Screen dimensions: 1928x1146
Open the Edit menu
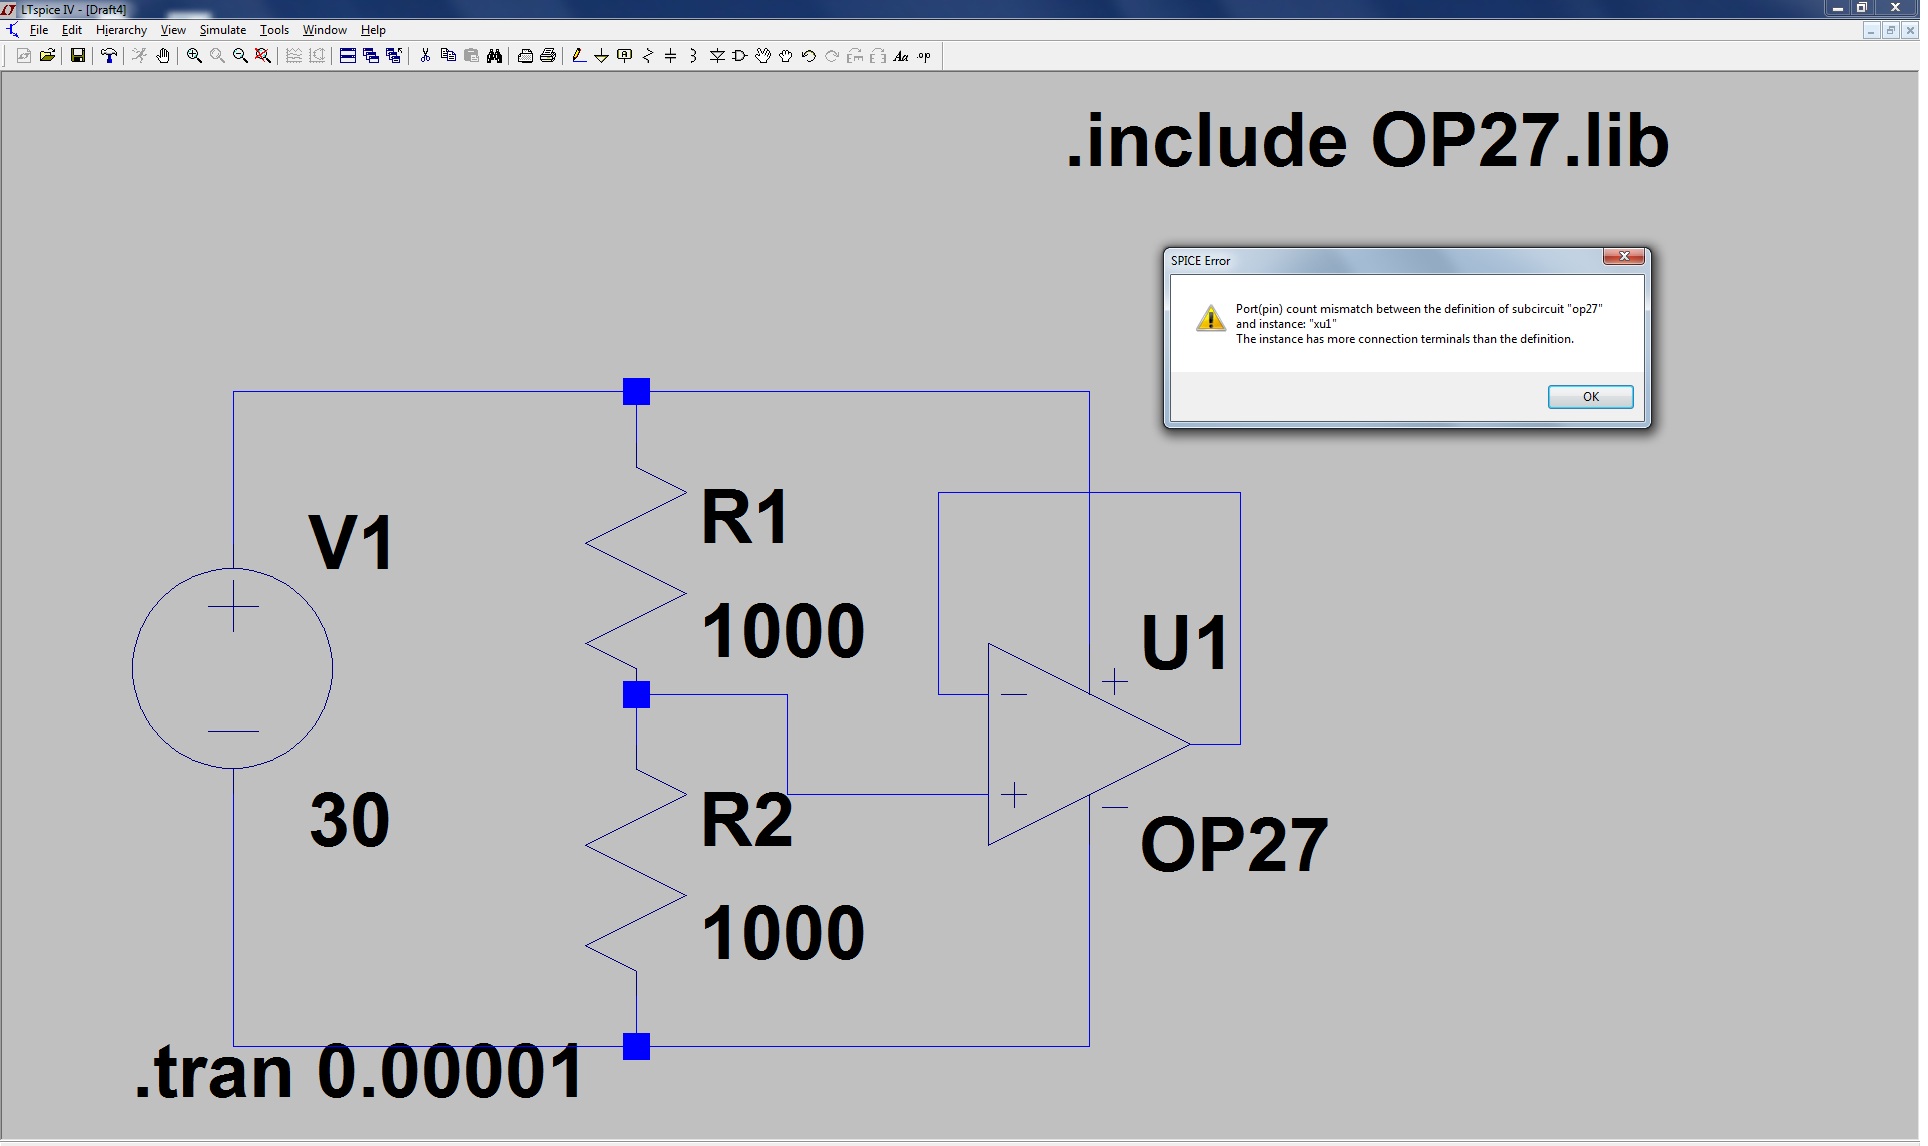(x=72, y=30)
